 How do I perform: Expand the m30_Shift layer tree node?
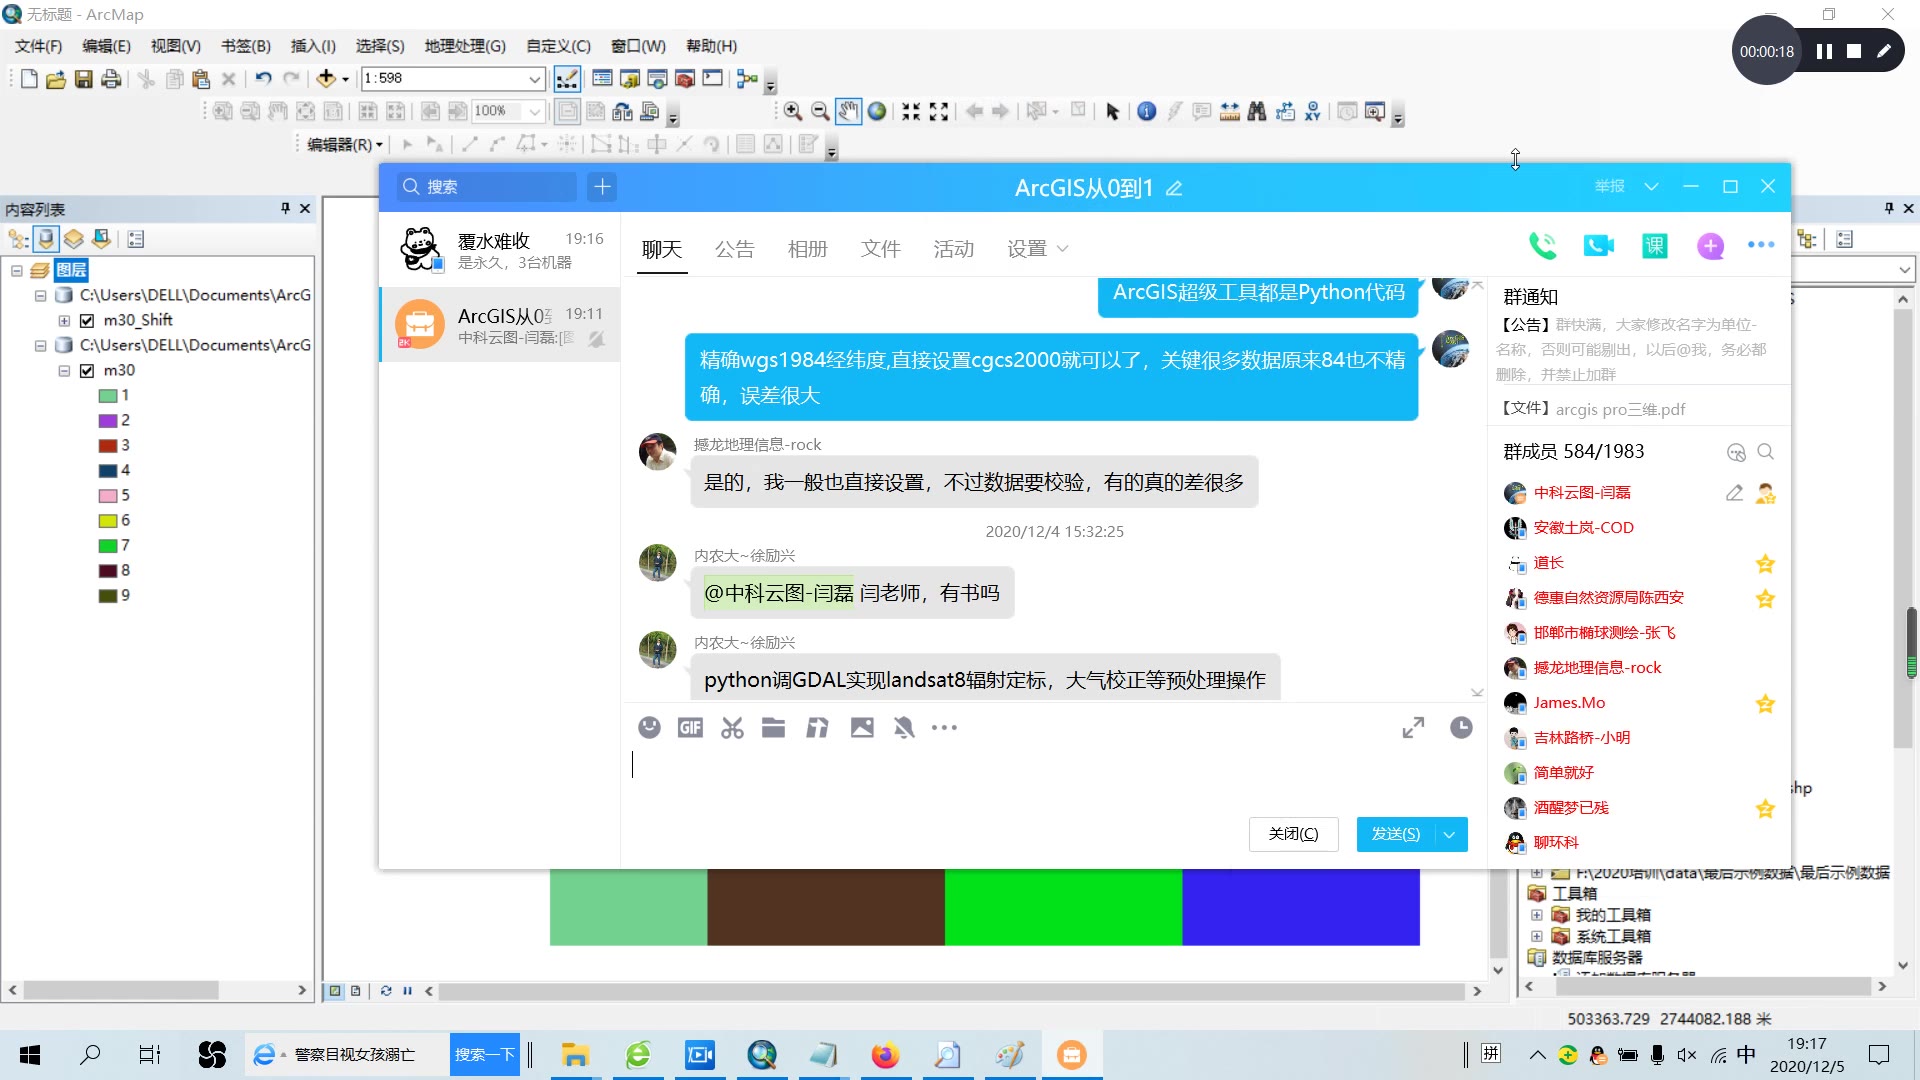pyautogui.click(x=64, y=321)
